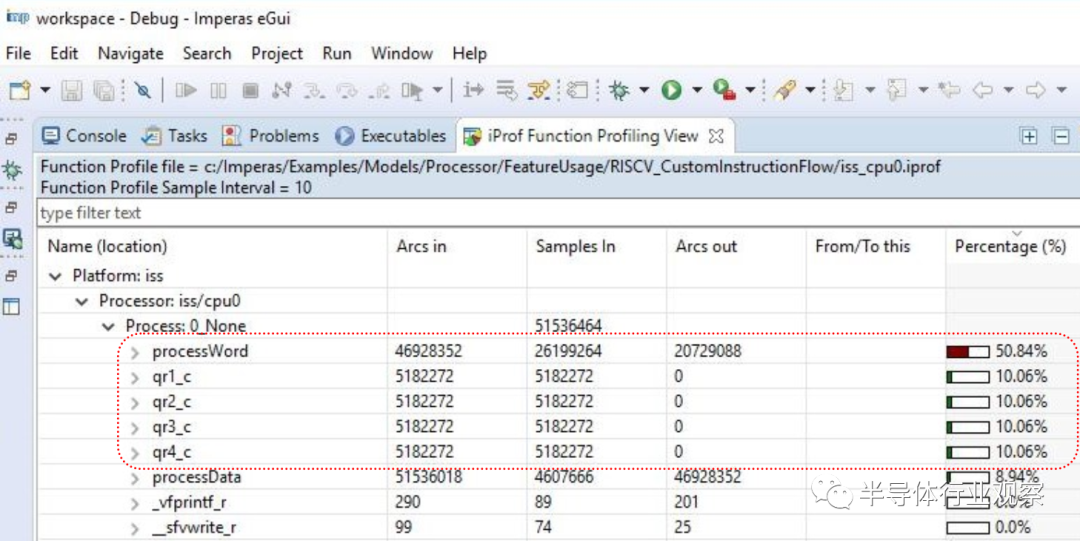Expand the processWord function row
The height and width of the screenshot is (541, 1080).
[135, 351]
